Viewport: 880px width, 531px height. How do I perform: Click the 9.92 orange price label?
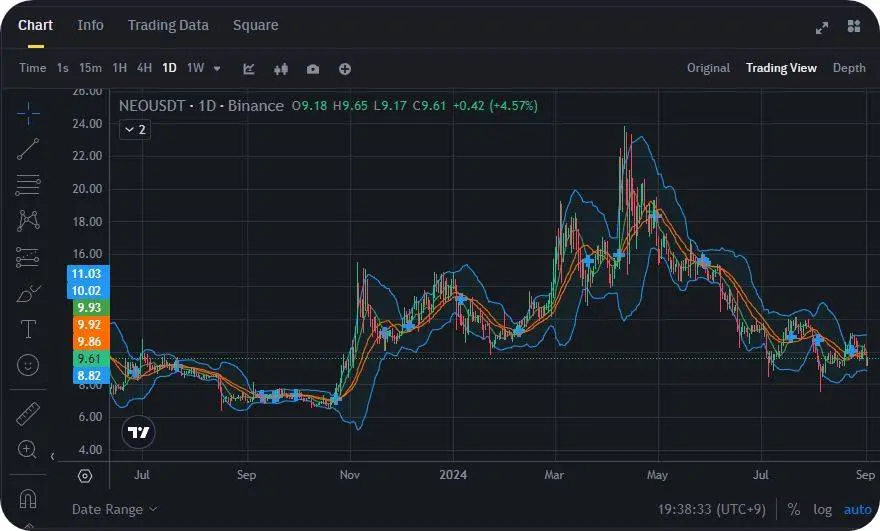pos(90,324)
